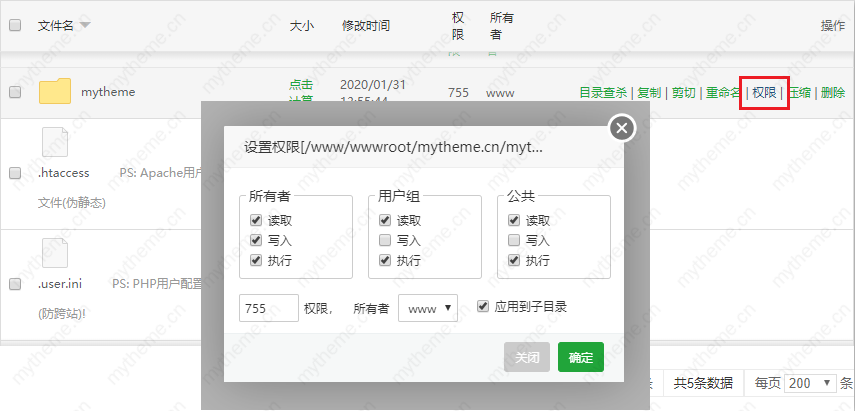Select all files header checkbox

[15, 25]
